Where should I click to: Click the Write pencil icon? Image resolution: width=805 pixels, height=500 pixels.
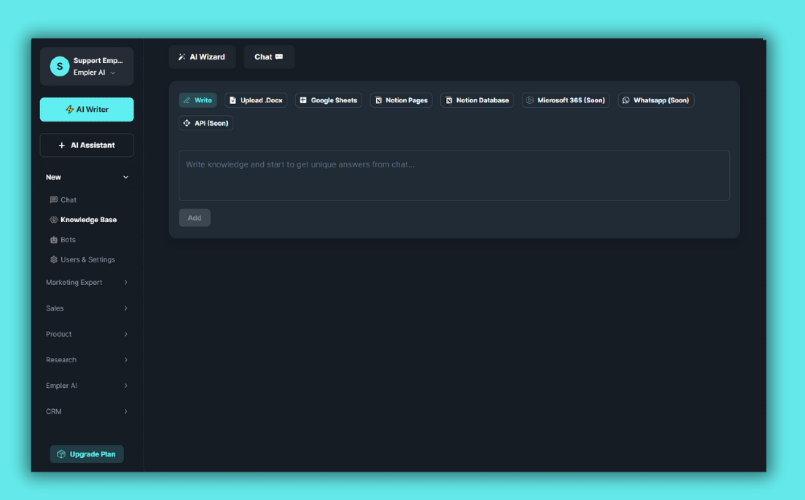(187, 100)
